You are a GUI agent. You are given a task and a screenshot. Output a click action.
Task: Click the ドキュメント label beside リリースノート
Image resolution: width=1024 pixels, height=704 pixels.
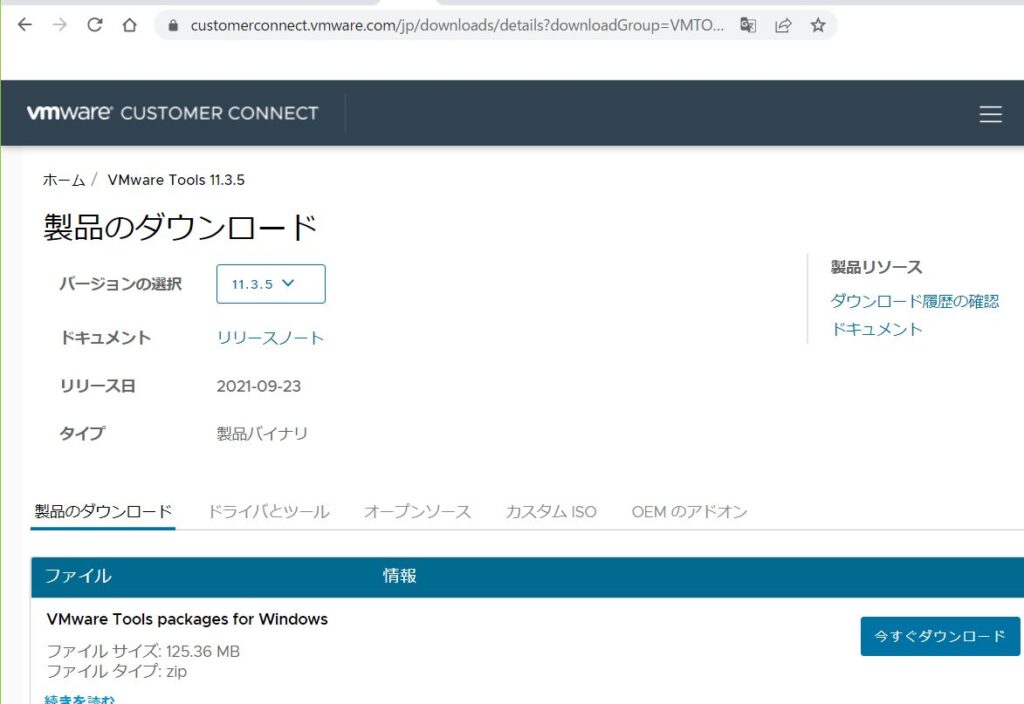pos(105,338)
